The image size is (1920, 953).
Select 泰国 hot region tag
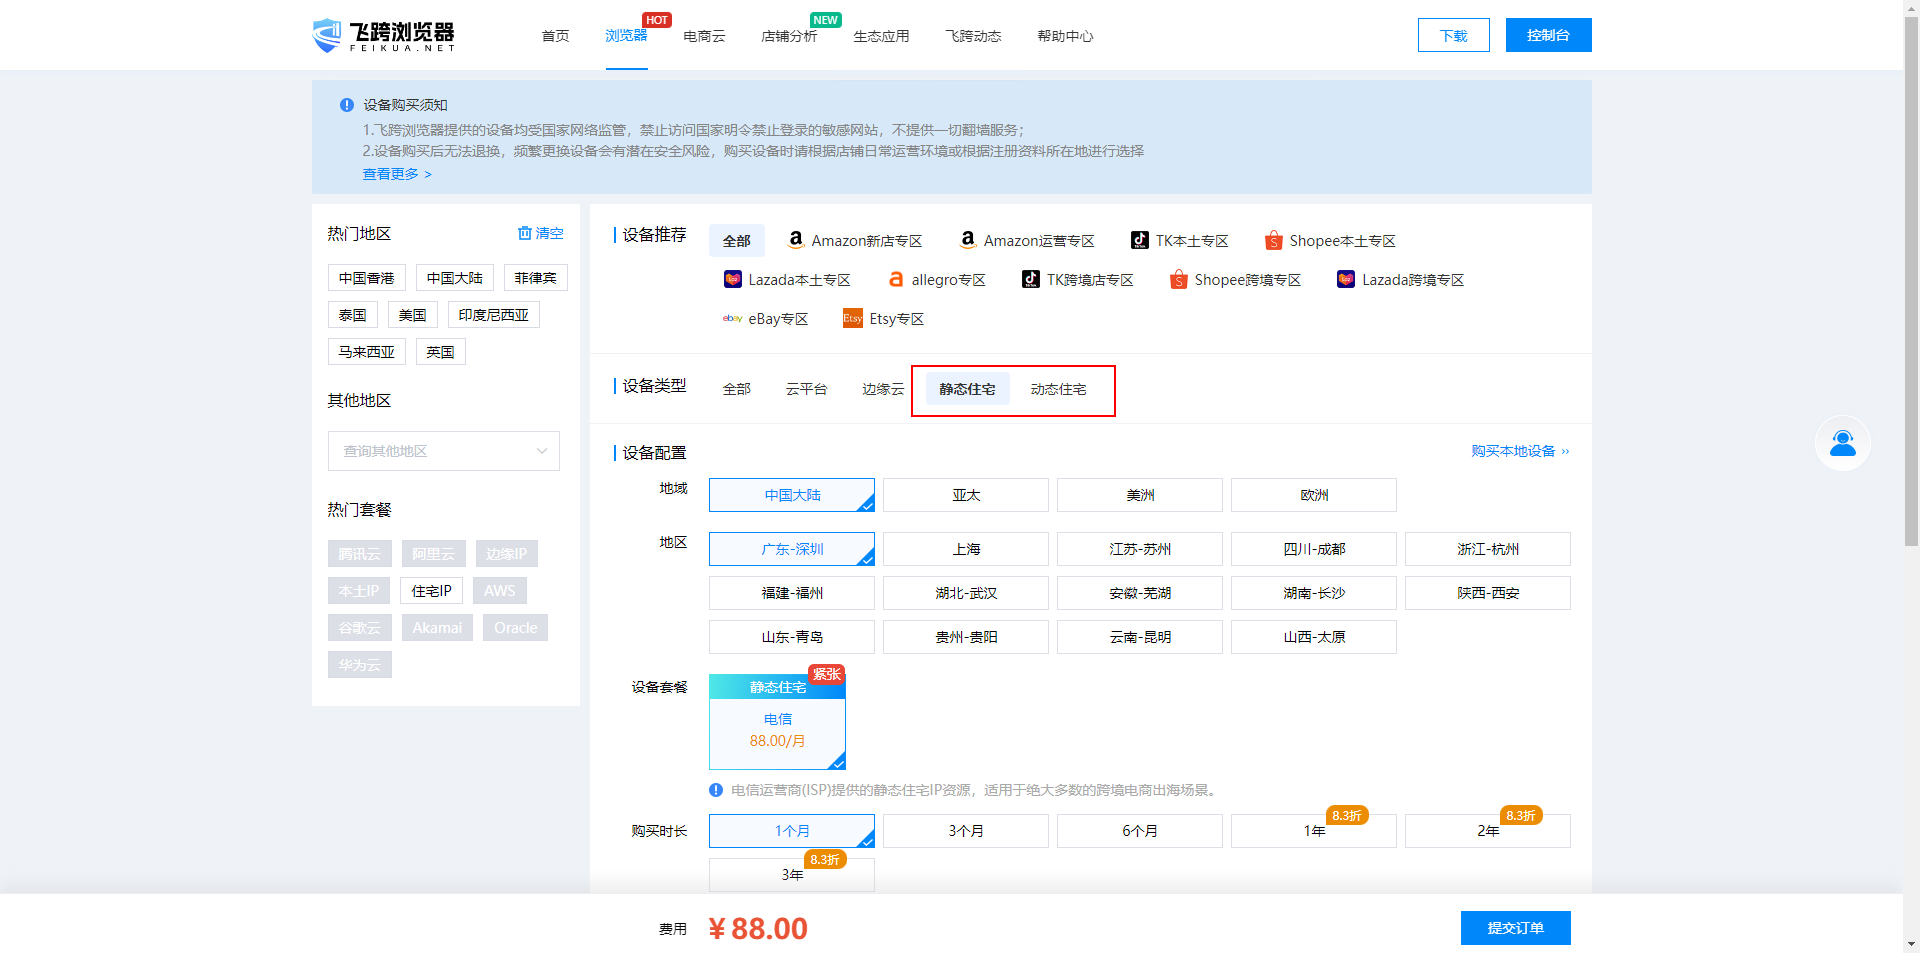[x=353, y=315]
